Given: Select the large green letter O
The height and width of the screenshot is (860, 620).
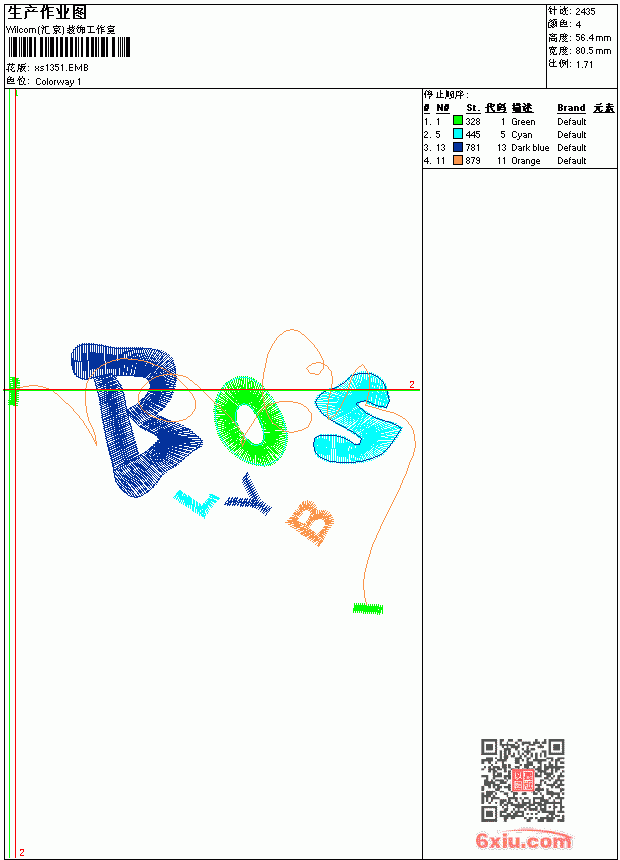Looking at the screenshot, I should pyautogui.click(x=251, y=421).
